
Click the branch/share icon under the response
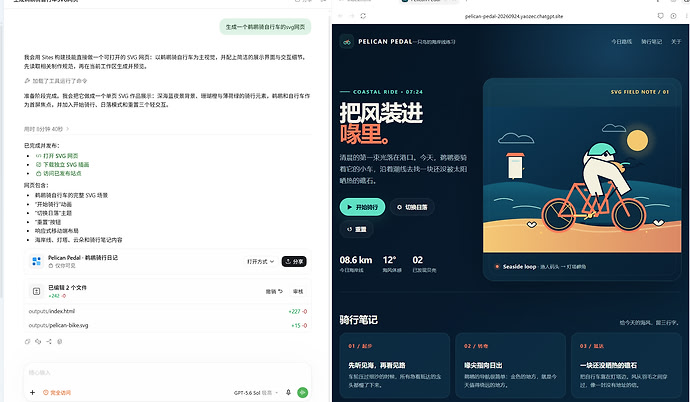49,341
